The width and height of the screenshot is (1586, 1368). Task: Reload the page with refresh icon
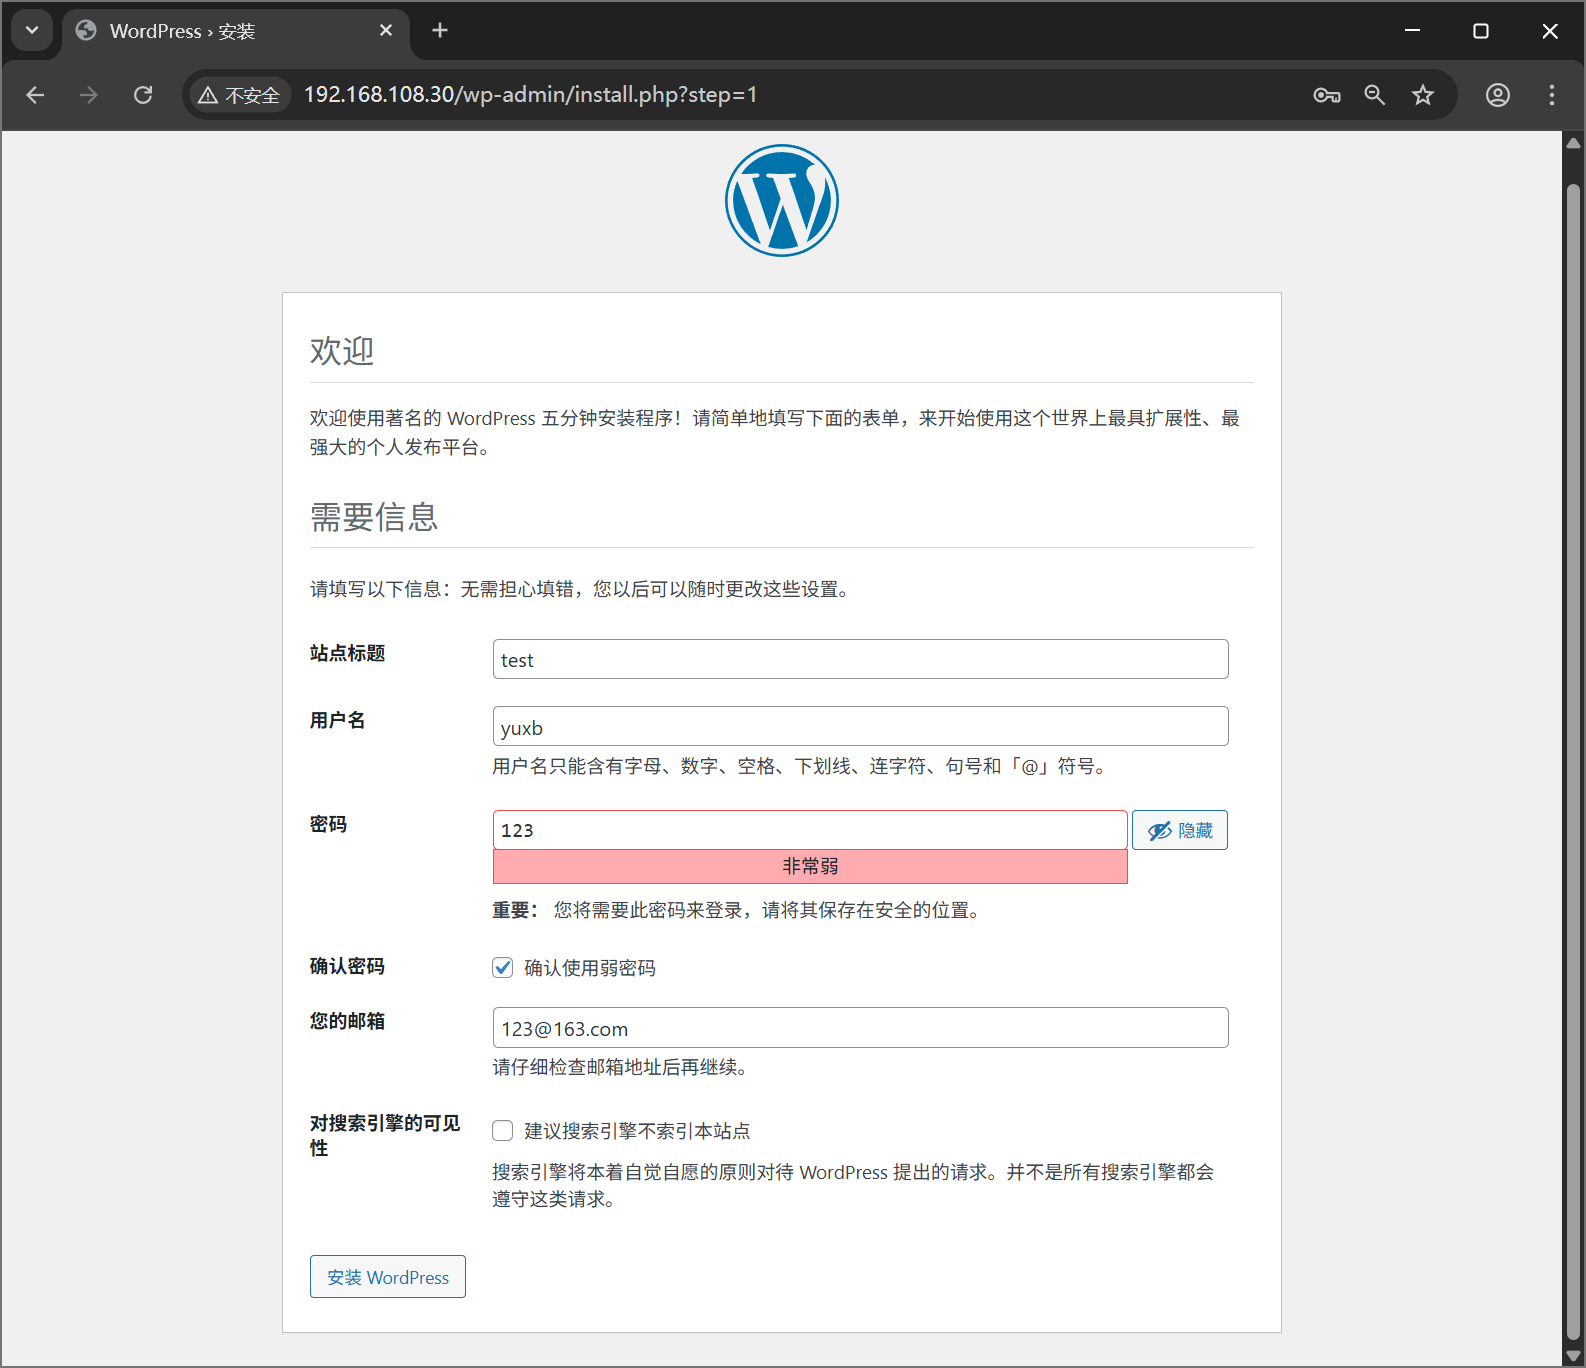click(x=143, y=95)
